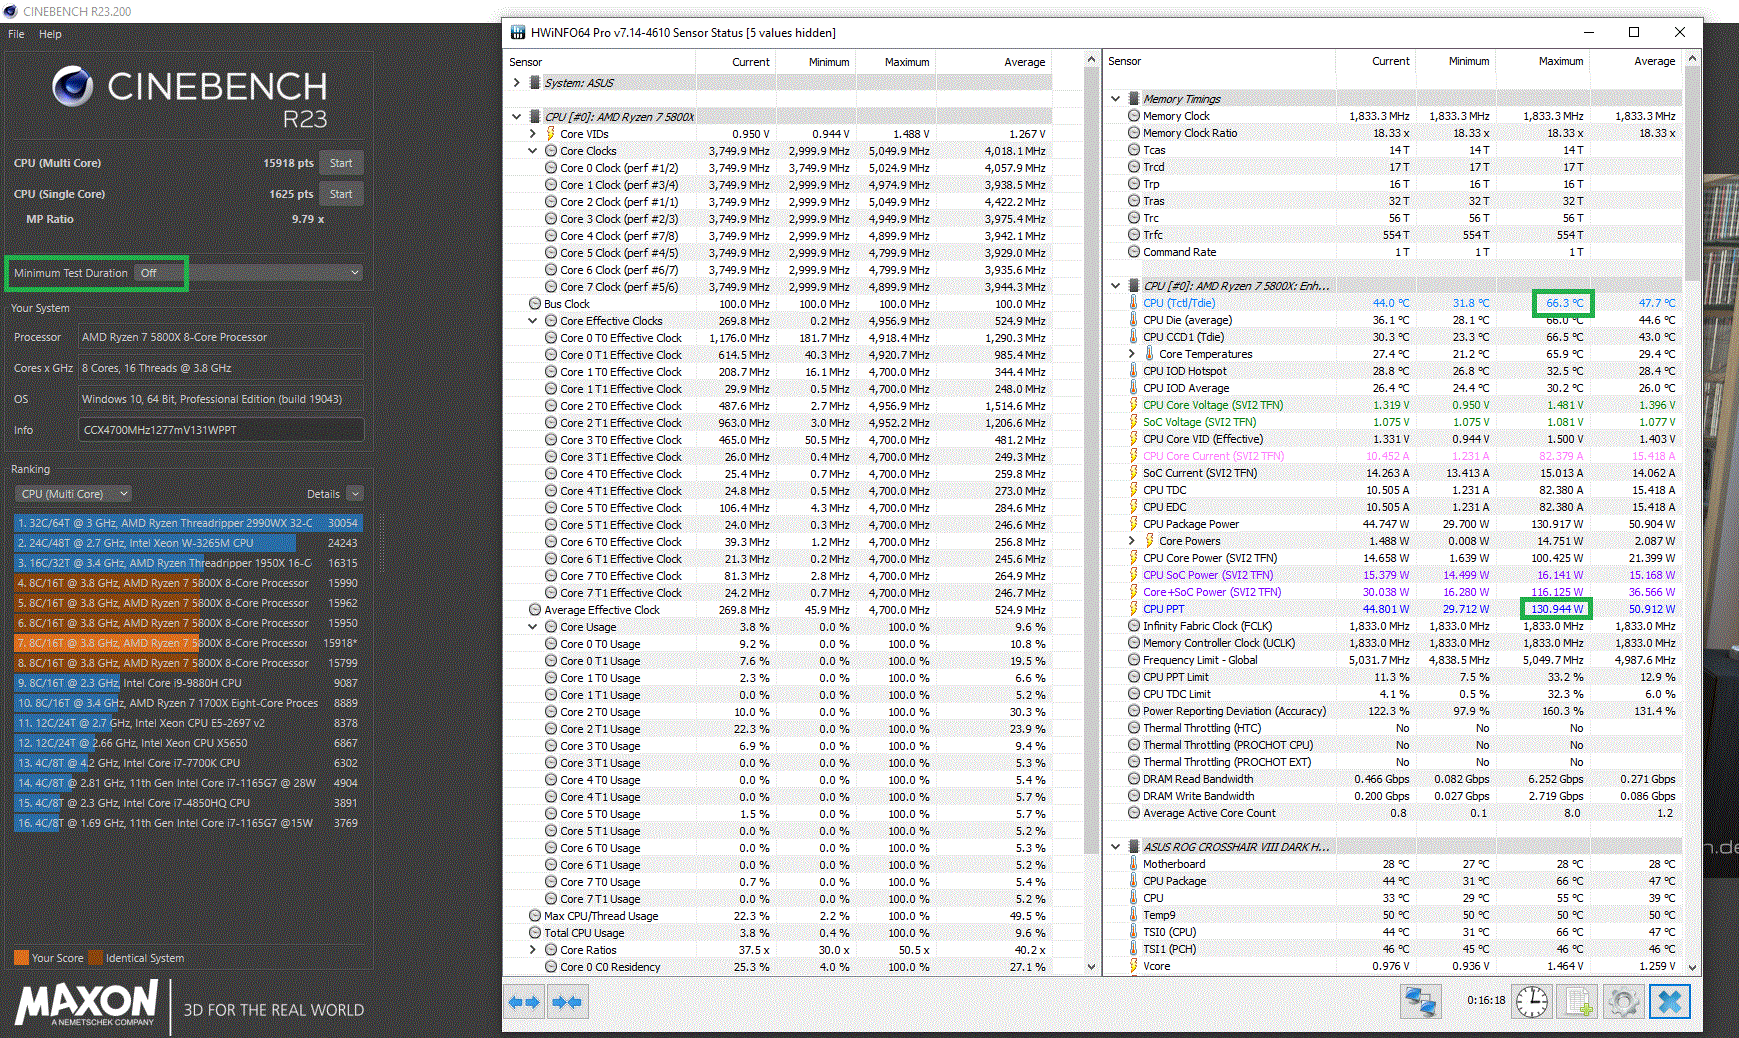Click the CPU Core Voltage lightning icon
The height and width of the screenshot is (1038, 1739).
(x=1133, y=405)
